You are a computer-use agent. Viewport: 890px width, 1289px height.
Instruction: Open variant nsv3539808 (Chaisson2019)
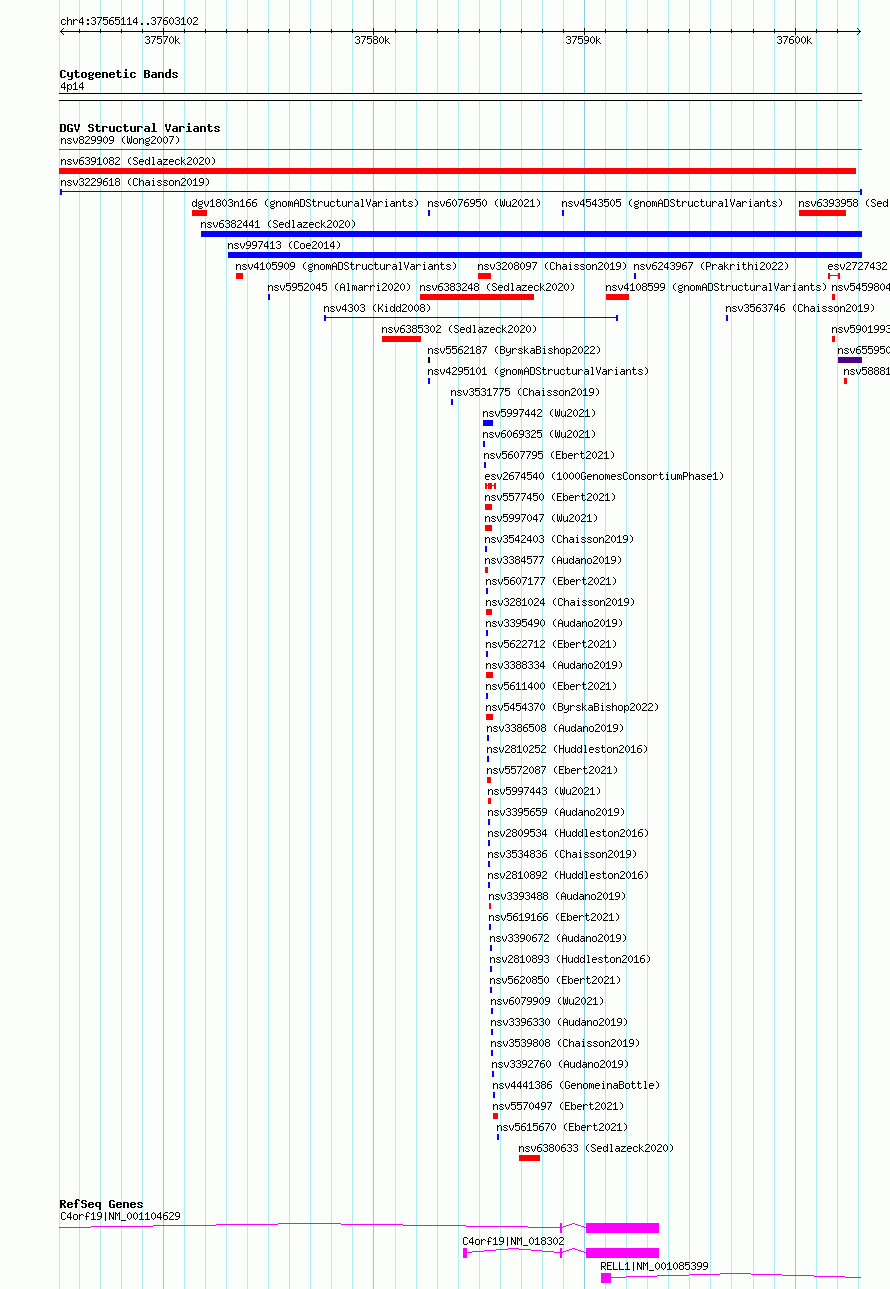tap(566, 1043)
